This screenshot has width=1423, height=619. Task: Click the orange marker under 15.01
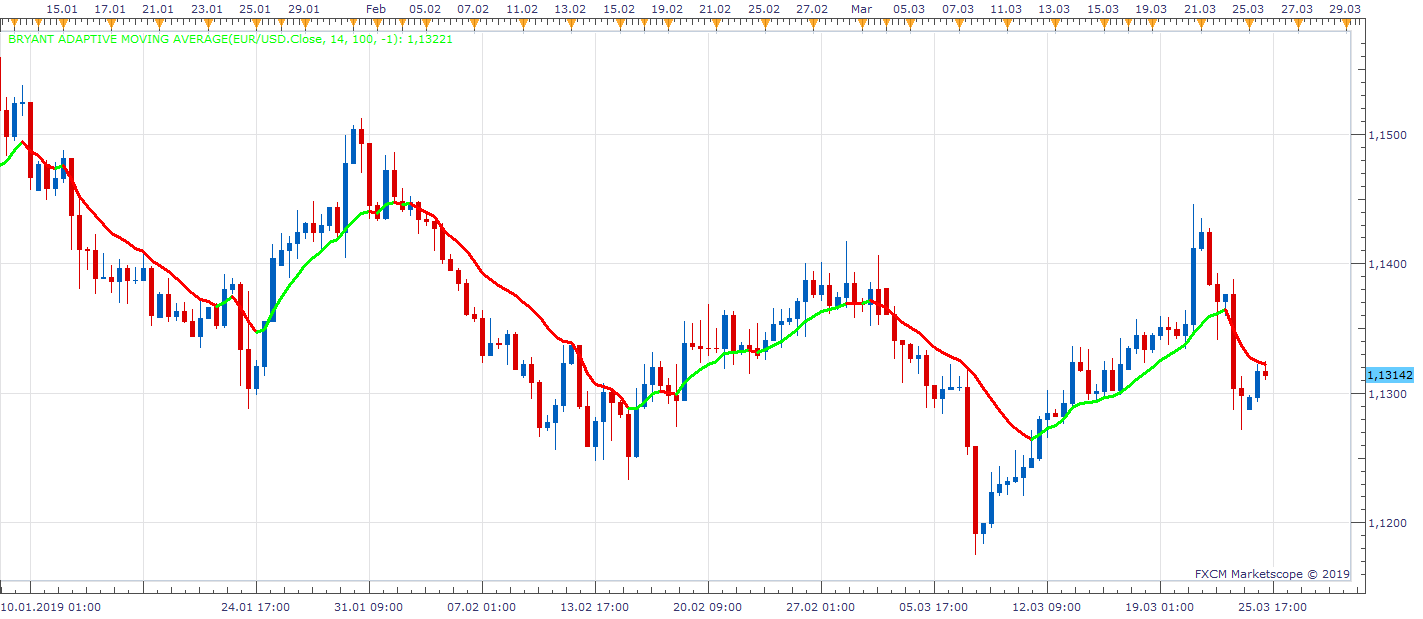pos(62,23)
